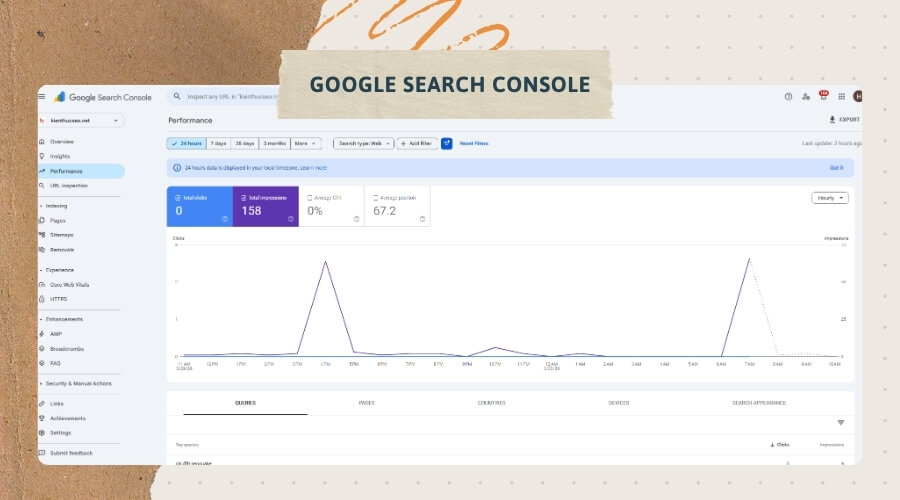The width and height of the screenshot is (900, 500).
Task: Click Got it on the banner
Action: point(837,168)
